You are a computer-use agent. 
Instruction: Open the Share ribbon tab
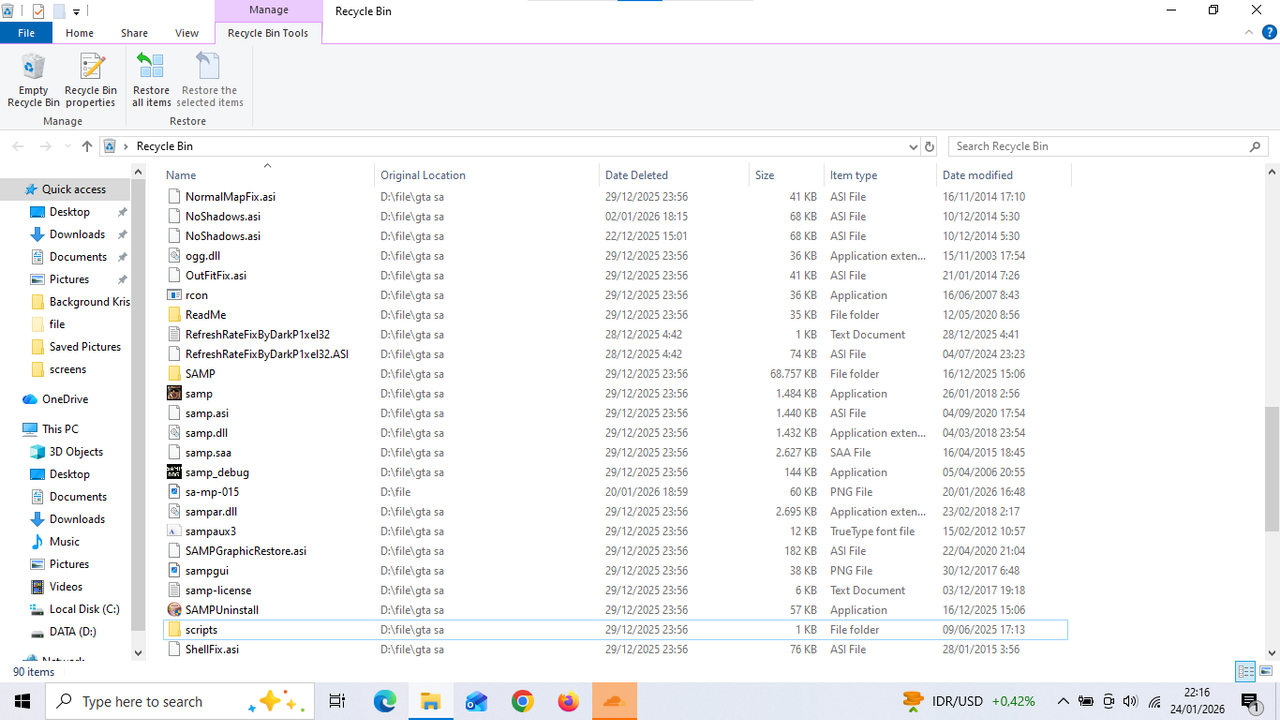click(134, 33)
